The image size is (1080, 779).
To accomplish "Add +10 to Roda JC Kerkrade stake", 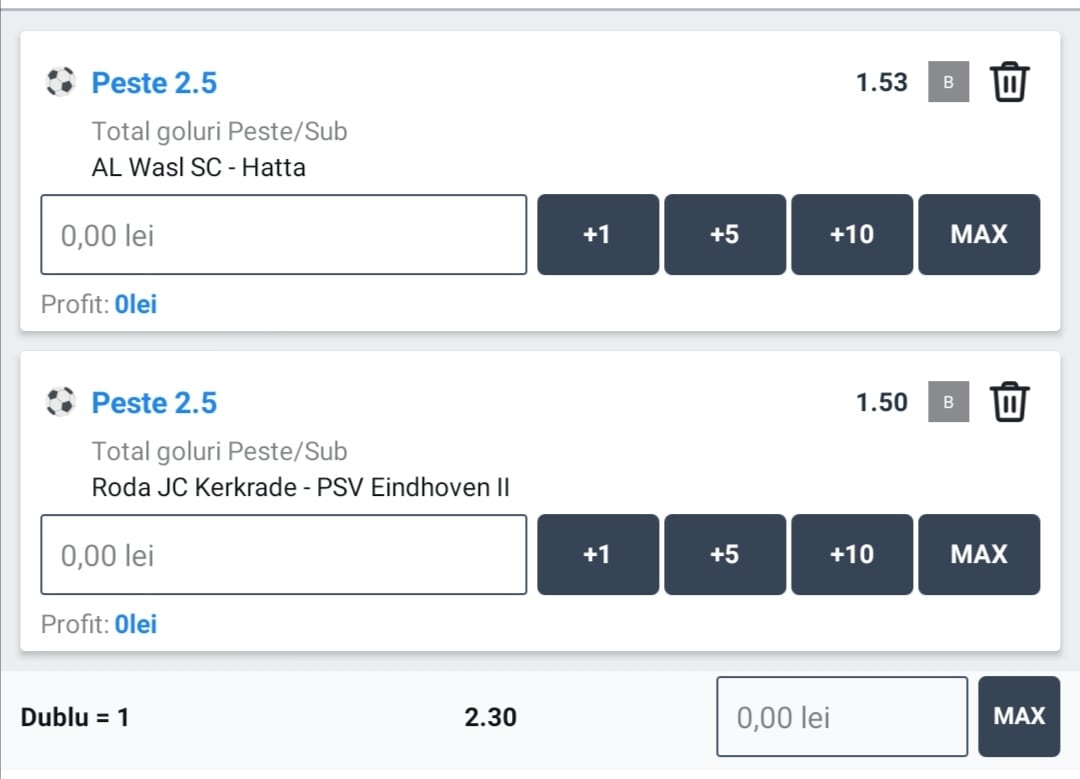I will pyautogui.click(x=851, y=554).
